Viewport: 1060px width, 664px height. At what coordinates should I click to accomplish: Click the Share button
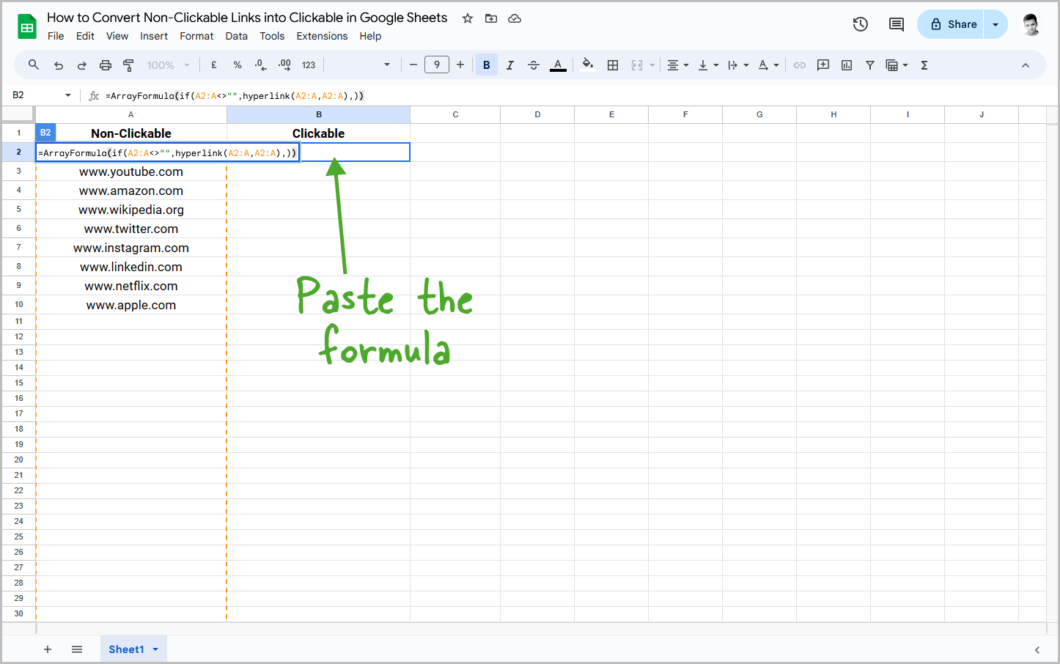(x=950, y=24)
